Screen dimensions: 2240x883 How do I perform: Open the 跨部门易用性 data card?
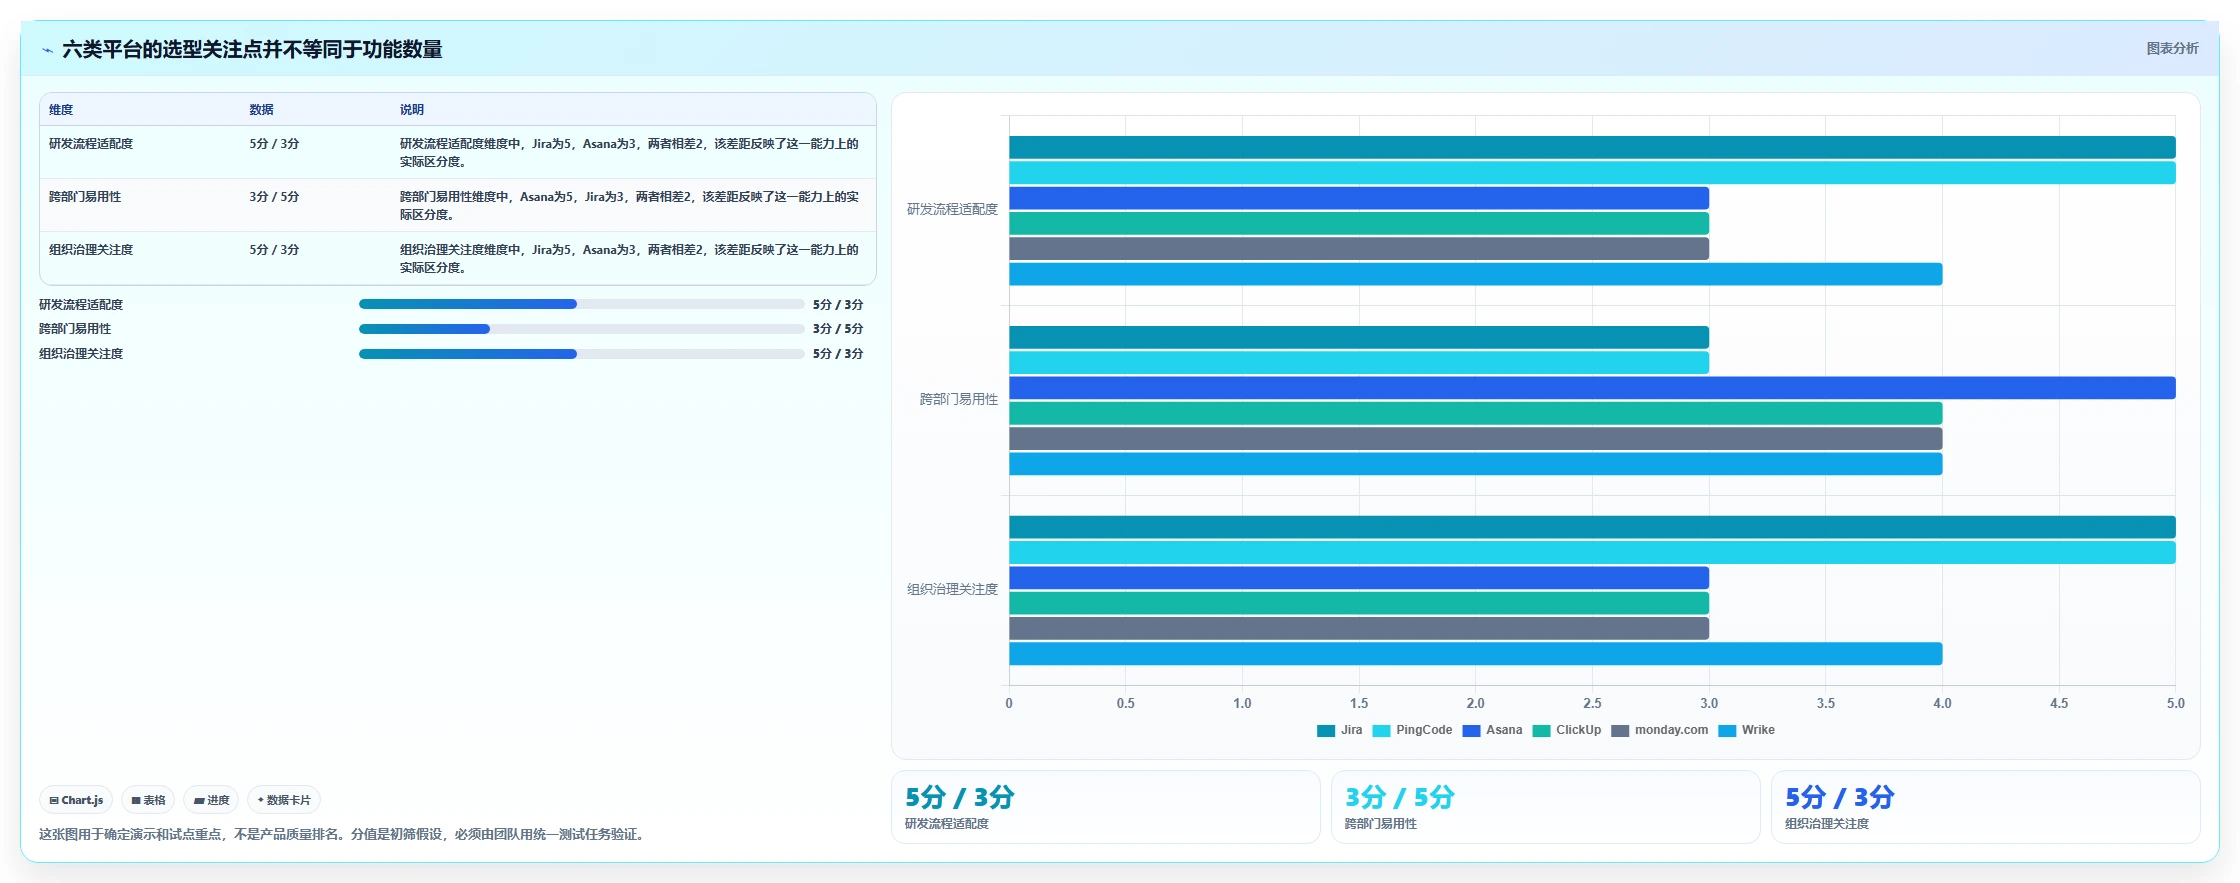pyautogui.click(x=1546, y=807)
